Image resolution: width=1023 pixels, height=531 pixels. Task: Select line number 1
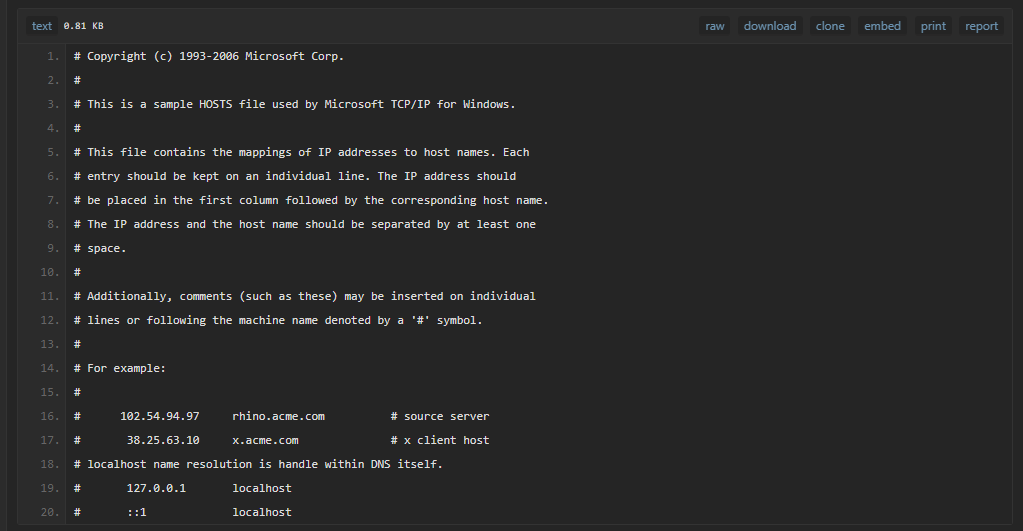[53, 56]
